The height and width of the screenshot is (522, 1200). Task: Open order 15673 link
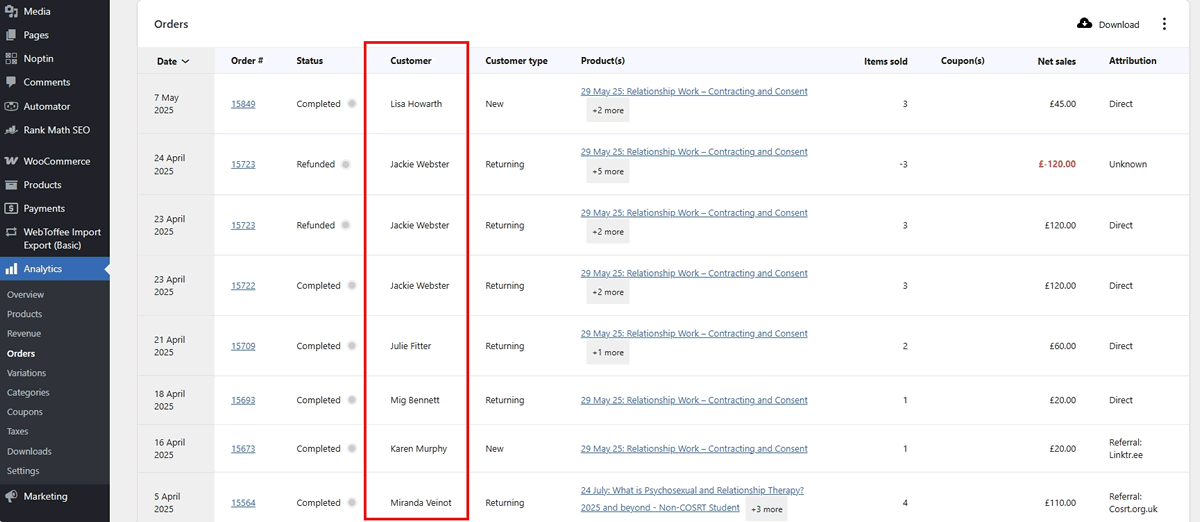243,449
